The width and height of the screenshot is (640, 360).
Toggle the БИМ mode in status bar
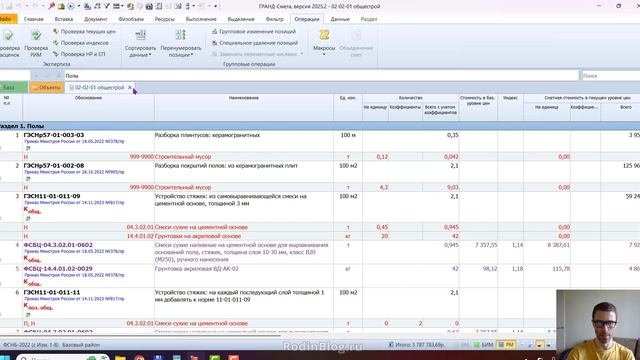click(x=484, y=345)
